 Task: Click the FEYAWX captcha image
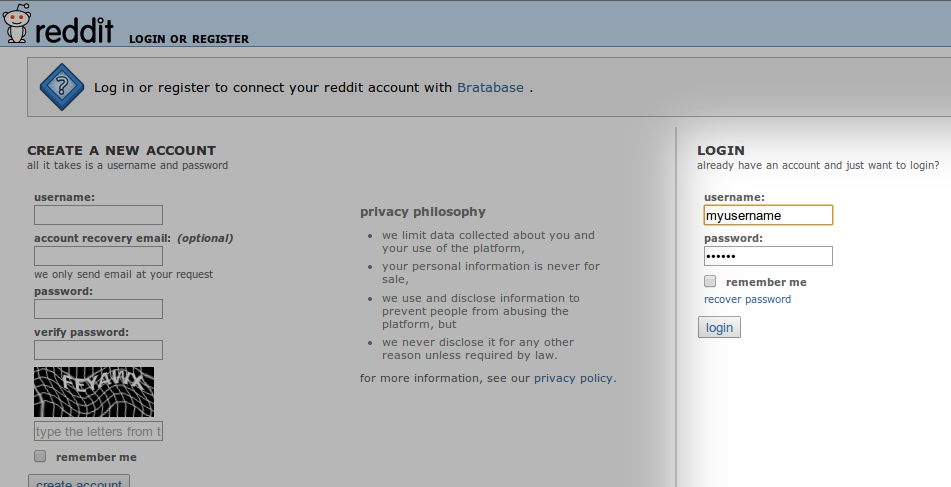pyautogui.click(x=94, y=392)
